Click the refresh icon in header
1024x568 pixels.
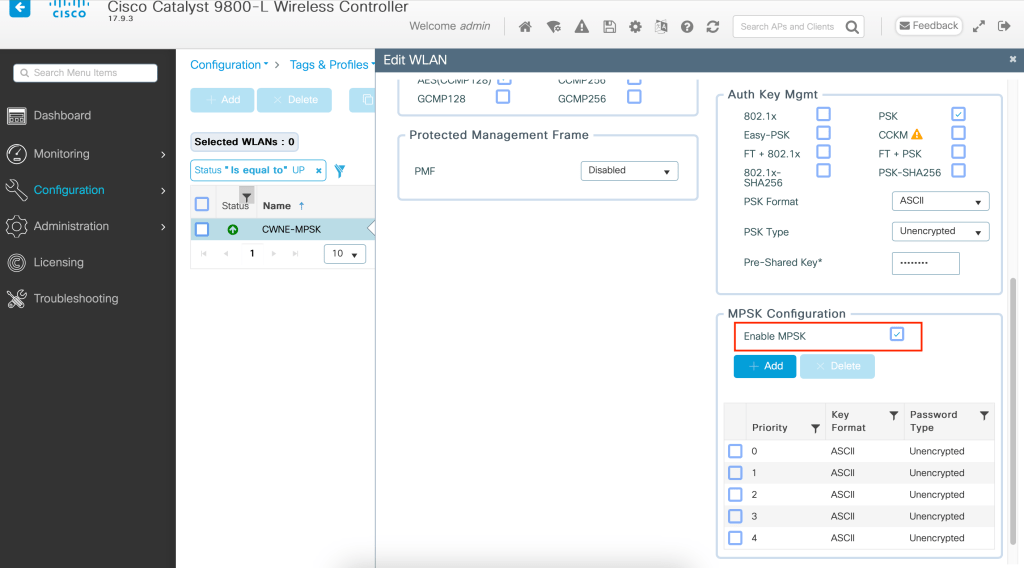click(x=713, y=27)
